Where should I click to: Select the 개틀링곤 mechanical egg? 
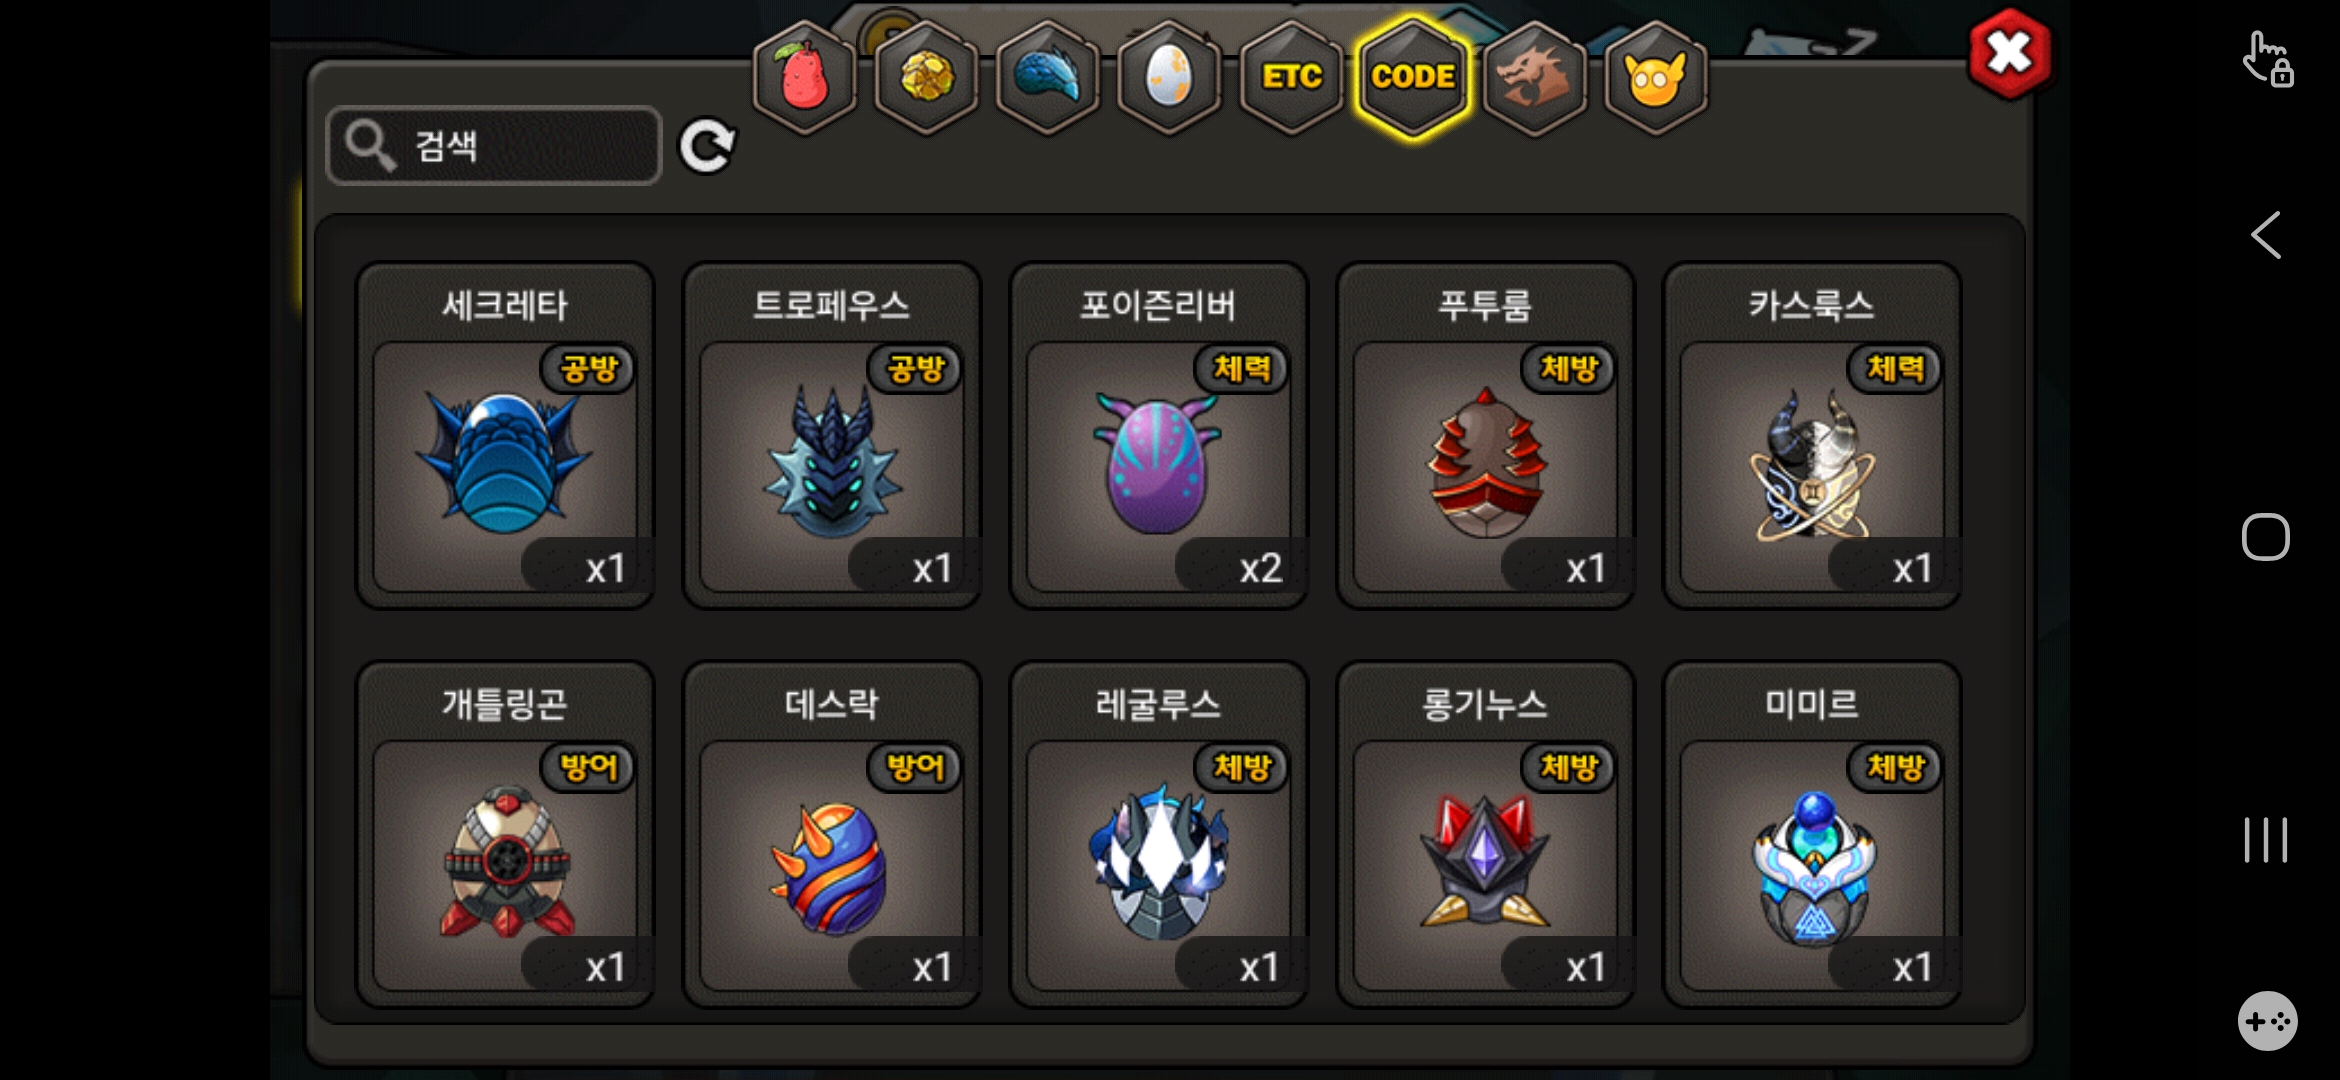[x=505, y=834]
